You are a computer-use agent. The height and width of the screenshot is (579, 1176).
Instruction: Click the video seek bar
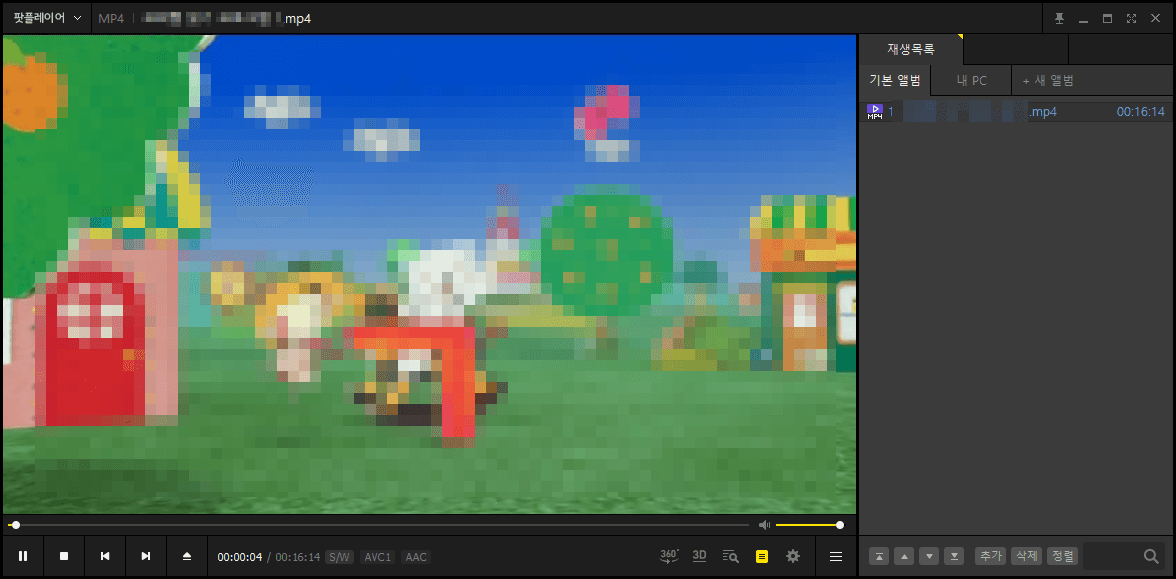click(x=378, y=525)
